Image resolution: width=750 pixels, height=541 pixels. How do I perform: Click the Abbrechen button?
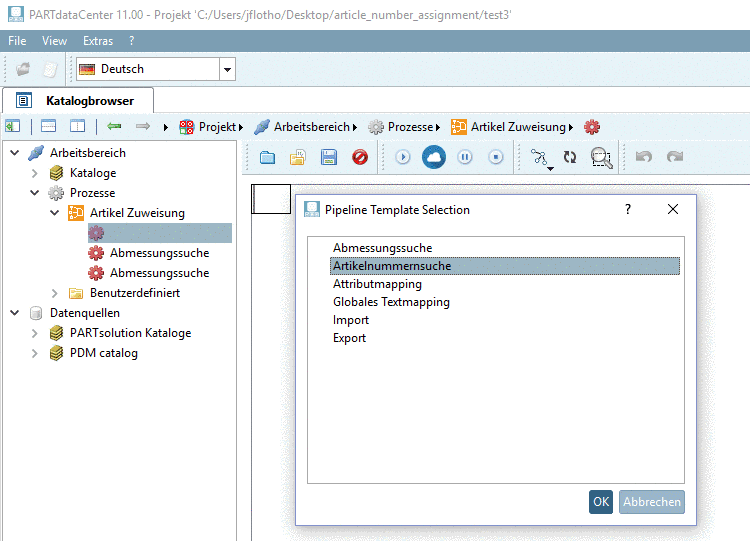pos(651,502)
